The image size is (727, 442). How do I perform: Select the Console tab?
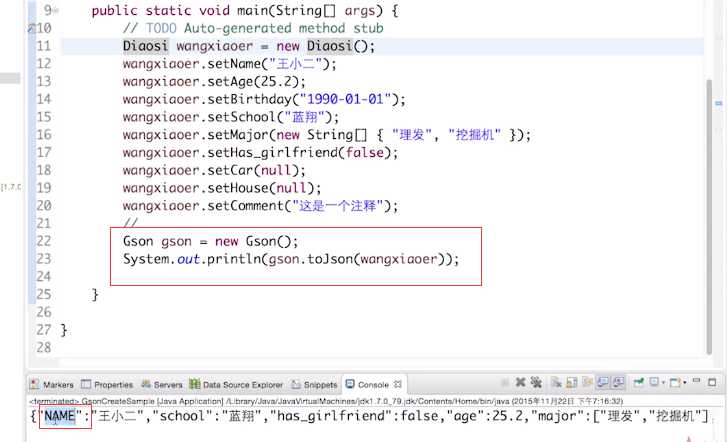(x=373, y=384)
